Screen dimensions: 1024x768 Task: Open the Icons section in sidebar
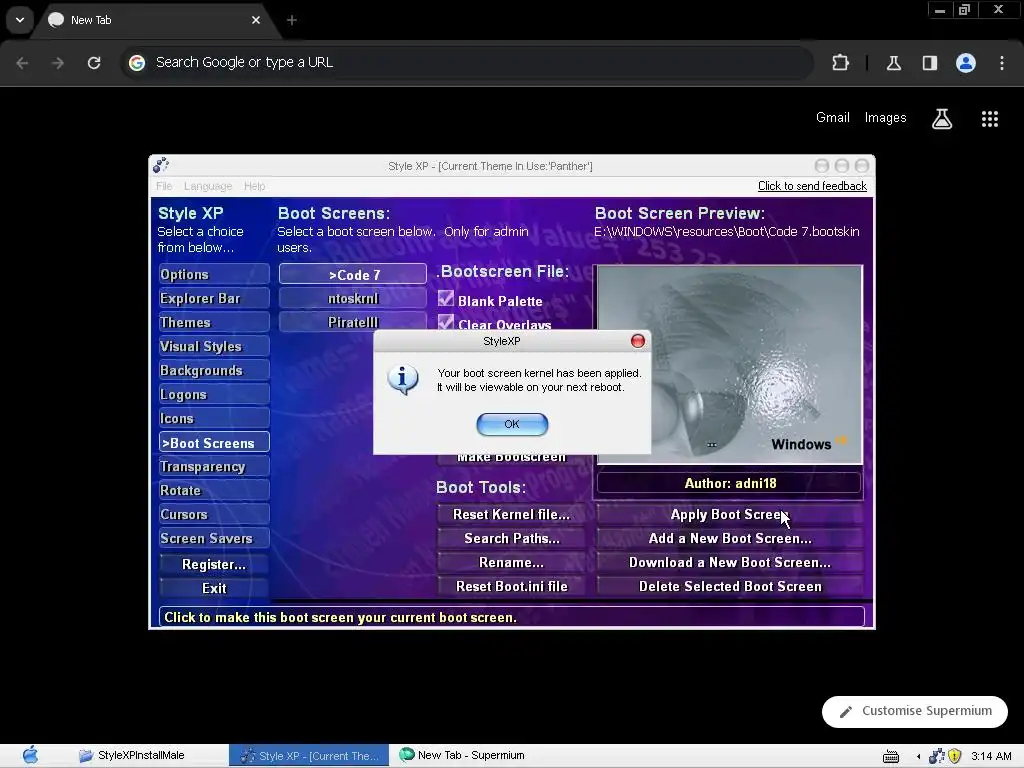214,419
